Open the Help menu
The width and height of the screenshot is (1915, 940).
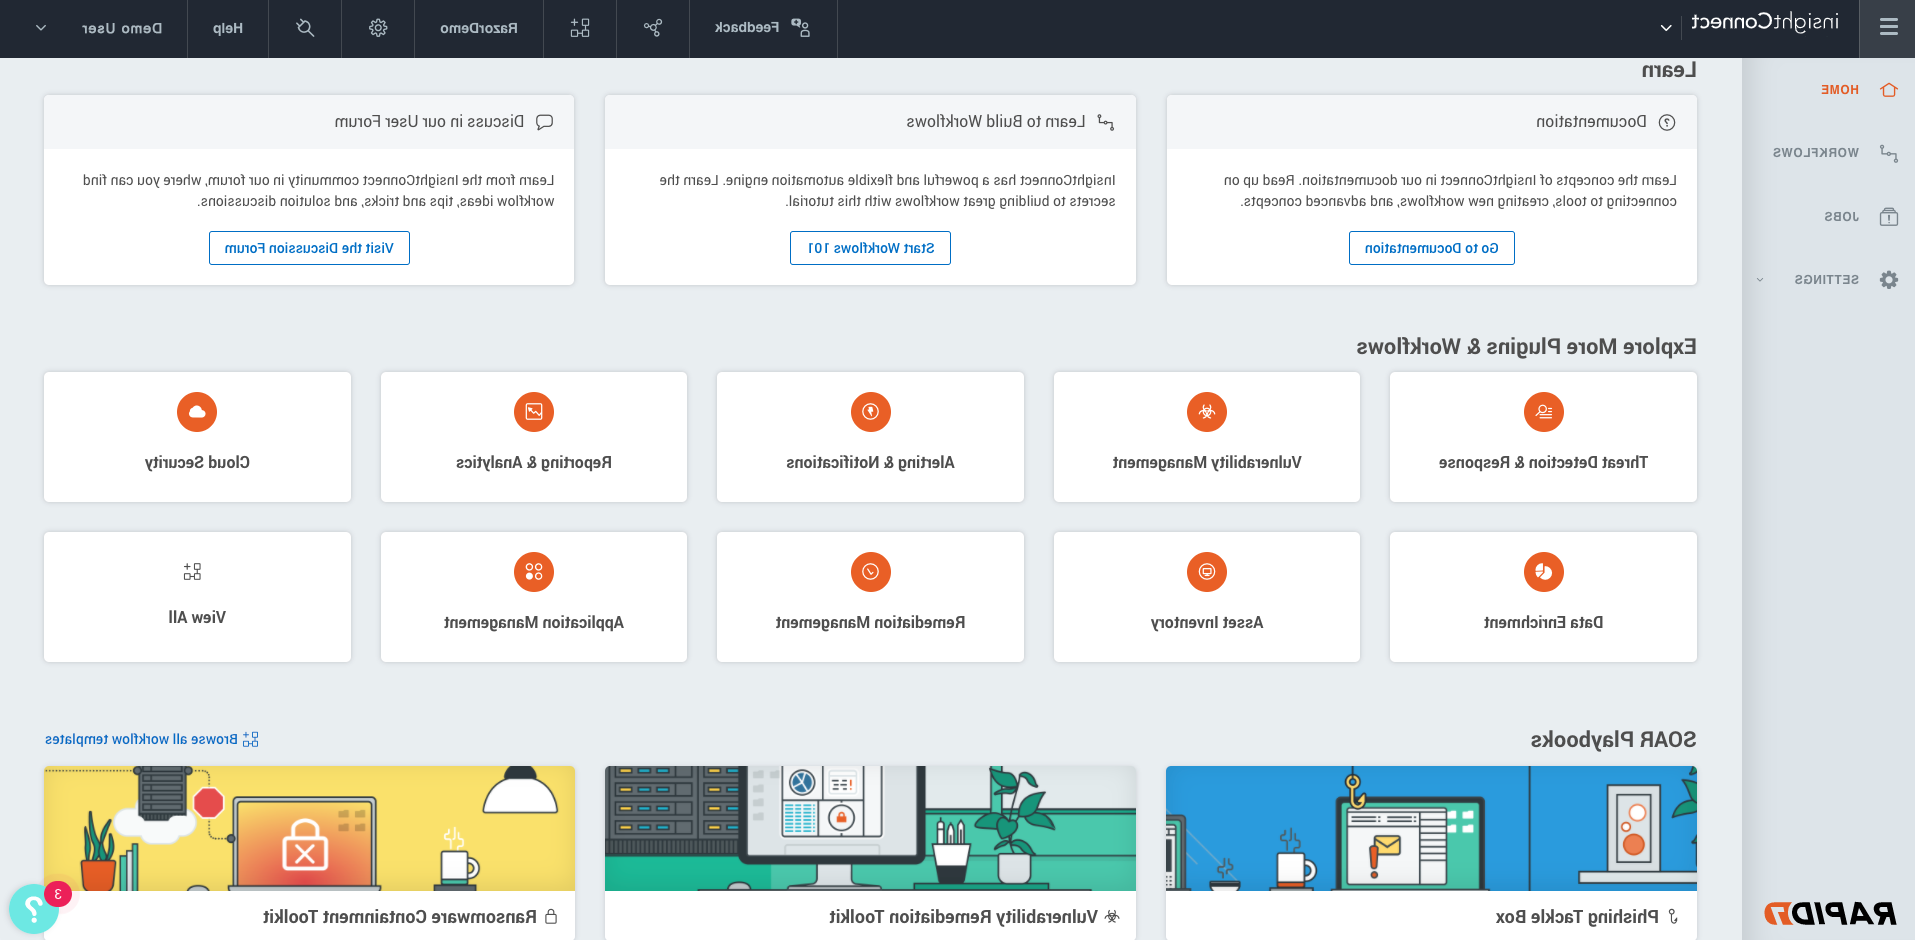[228, 28]
